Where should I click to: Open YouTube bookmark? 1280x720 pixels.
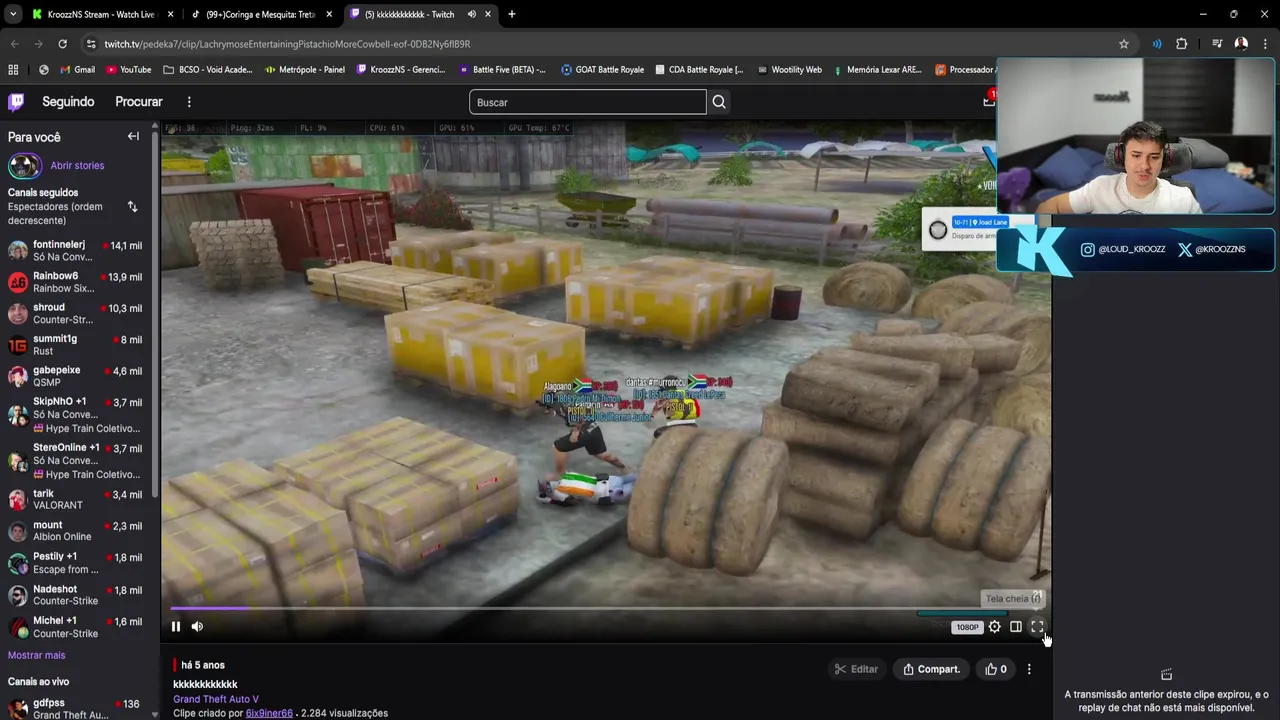[x=128, y=70]
